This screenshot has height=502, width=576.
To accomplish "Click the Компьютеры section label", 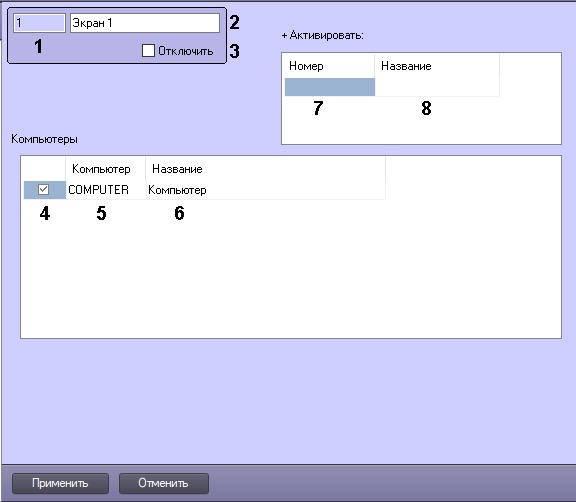I will click(44, 139).
